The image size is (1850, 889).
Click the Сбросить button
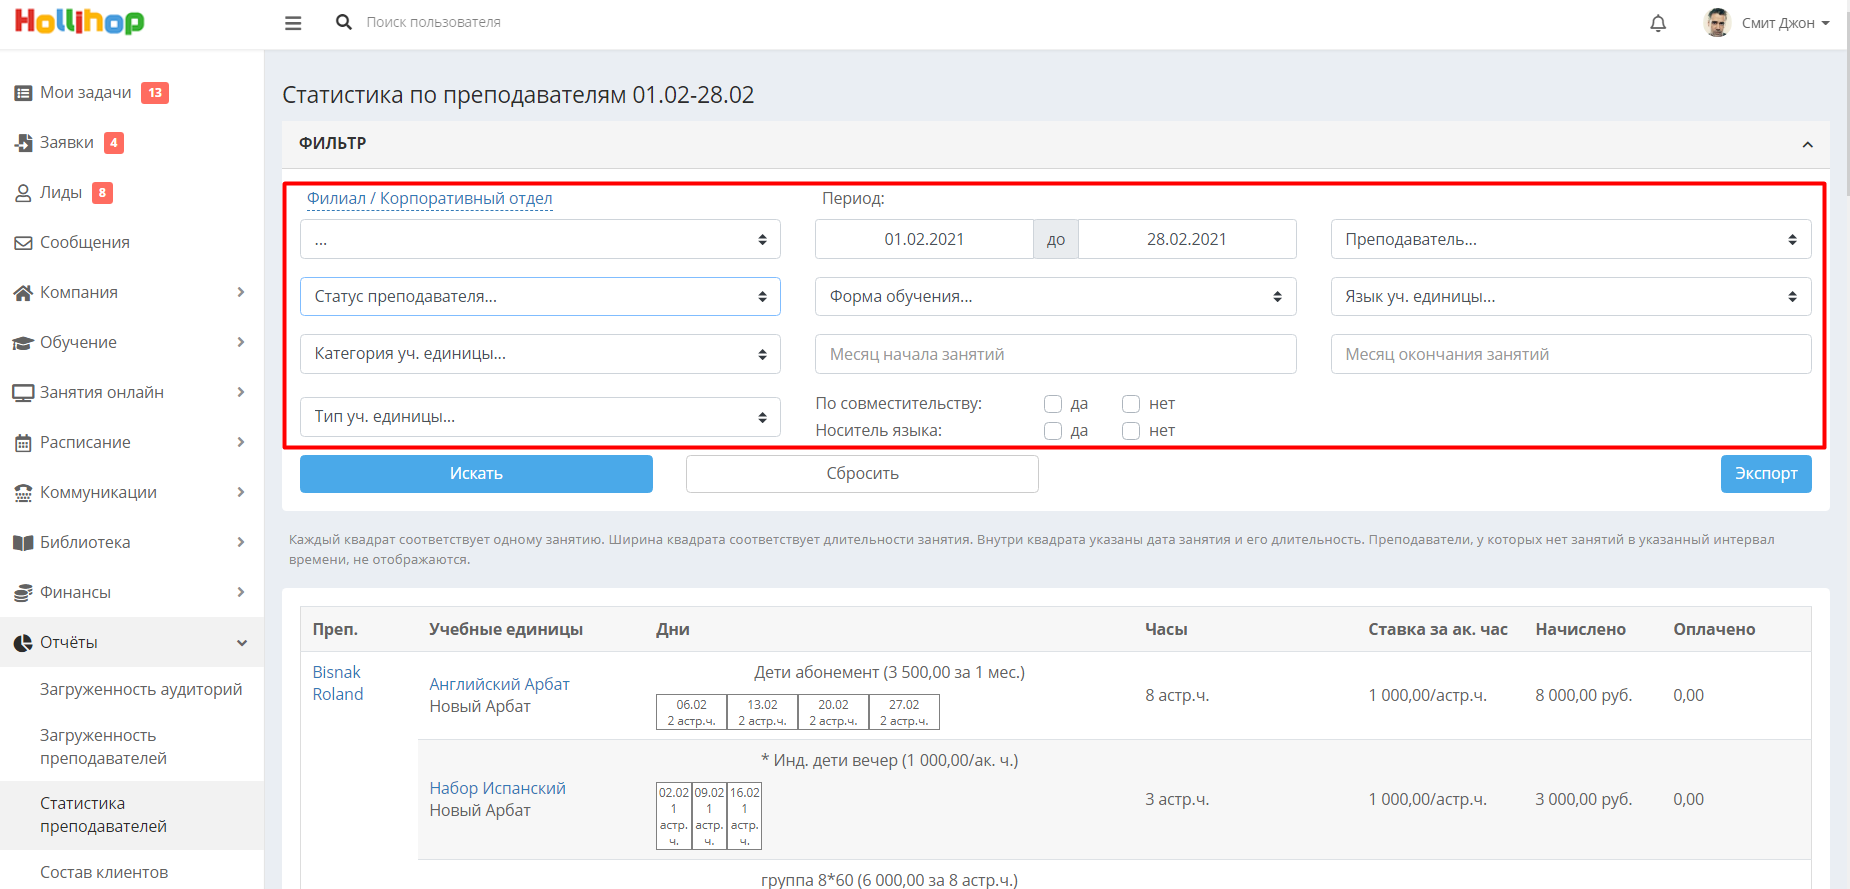[x=862, y=474]
